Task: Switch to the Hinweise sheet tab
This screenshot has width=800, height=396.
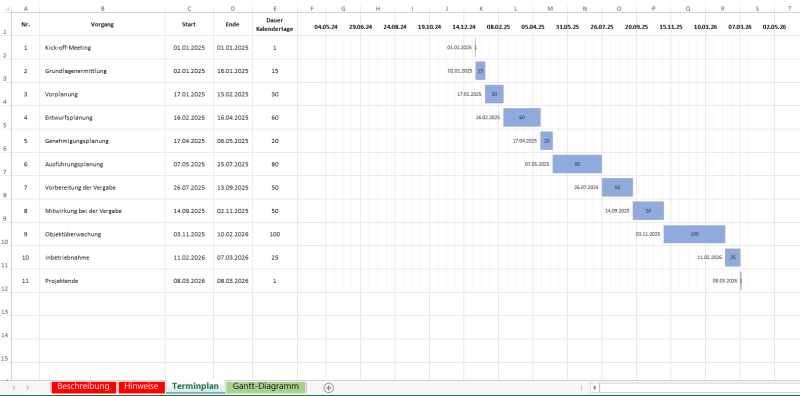Action: tap(141, 387)
